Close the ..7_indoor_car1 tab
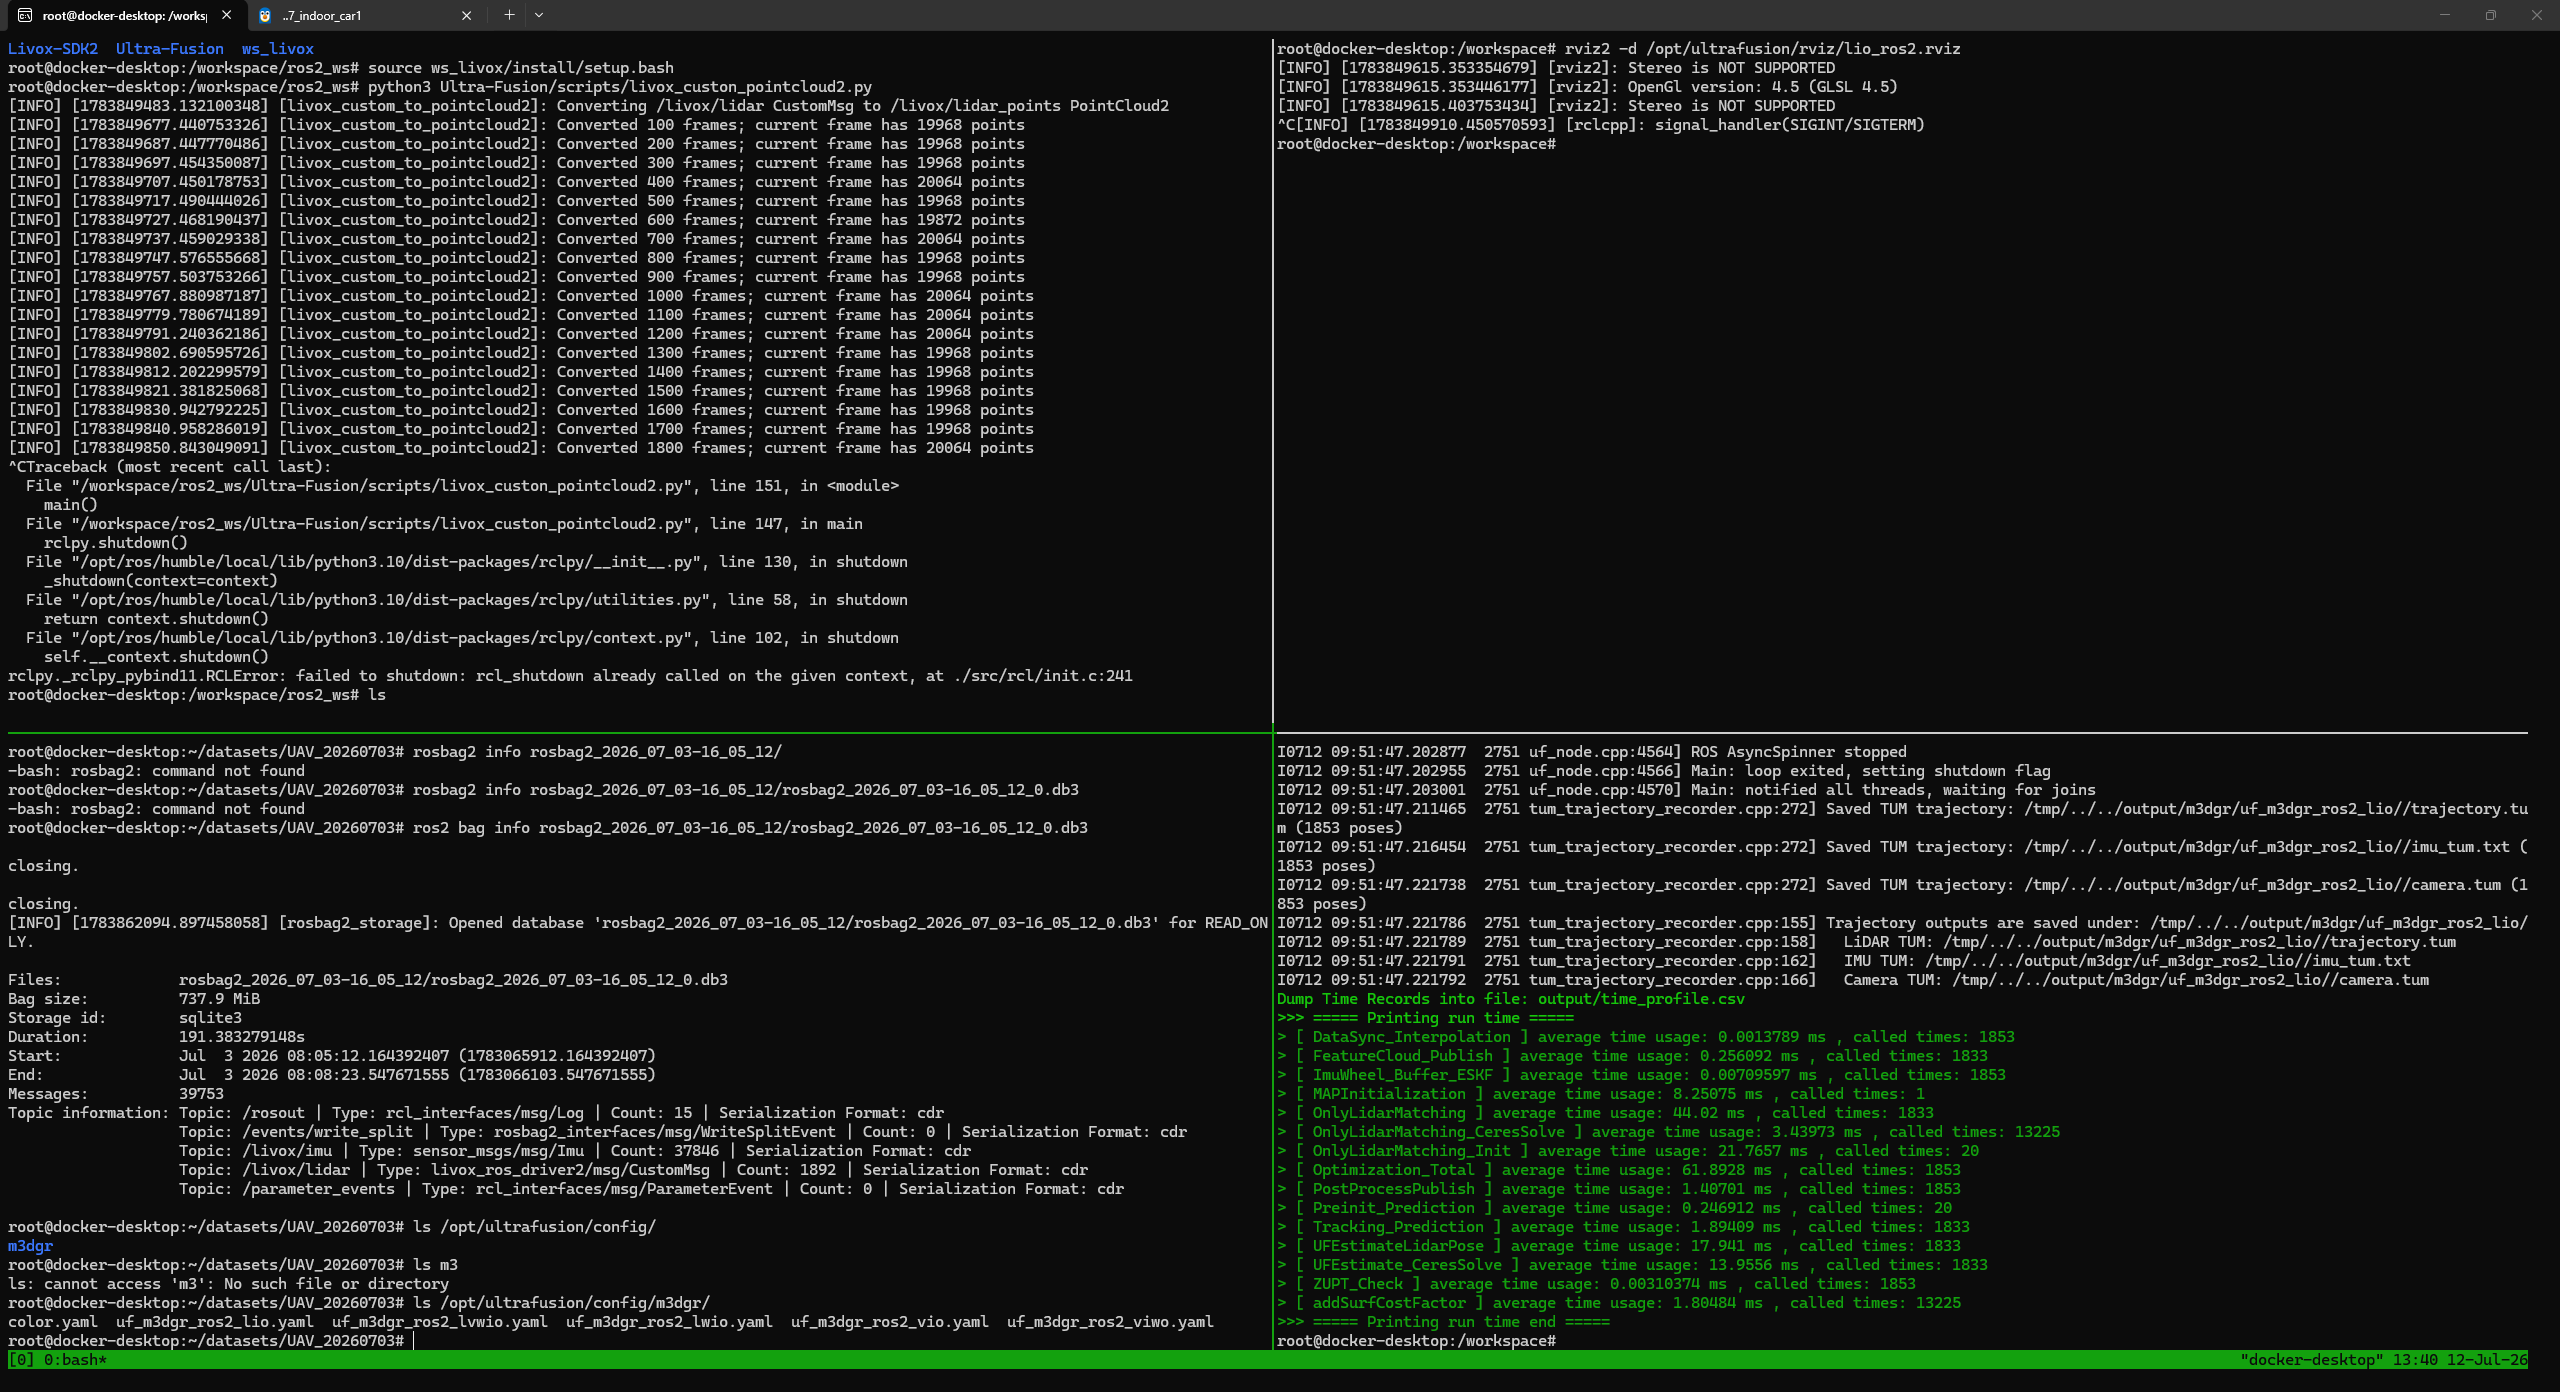Screen dimensions: 2560x1392 tap(466, 15)
